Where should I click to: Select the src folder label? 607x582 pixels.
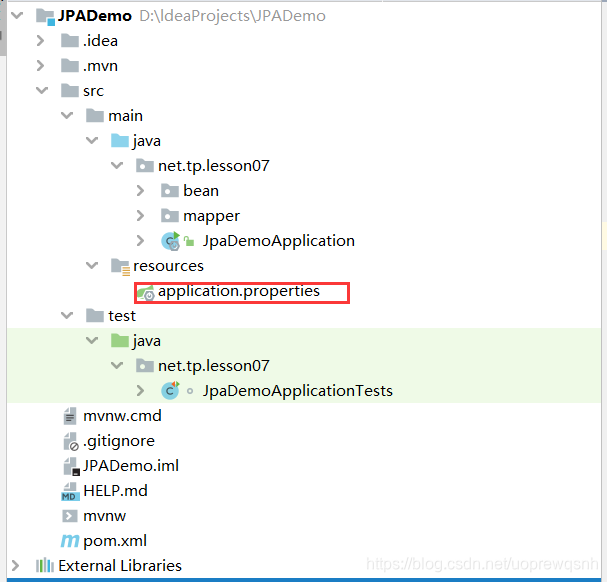coord(93,91)
